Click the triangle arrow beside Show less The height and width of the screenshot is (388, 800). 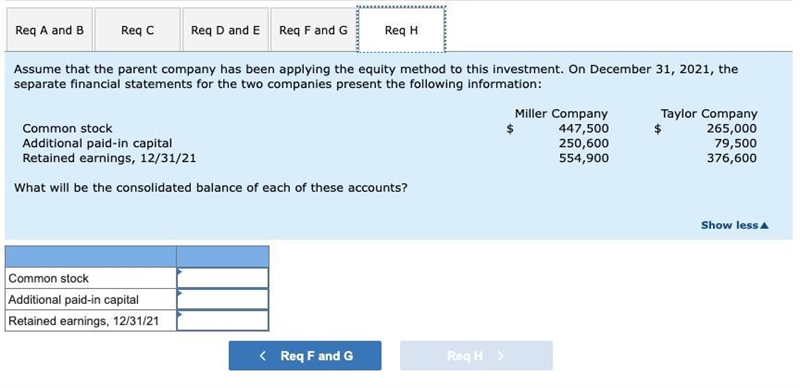(x=764, y=225)
